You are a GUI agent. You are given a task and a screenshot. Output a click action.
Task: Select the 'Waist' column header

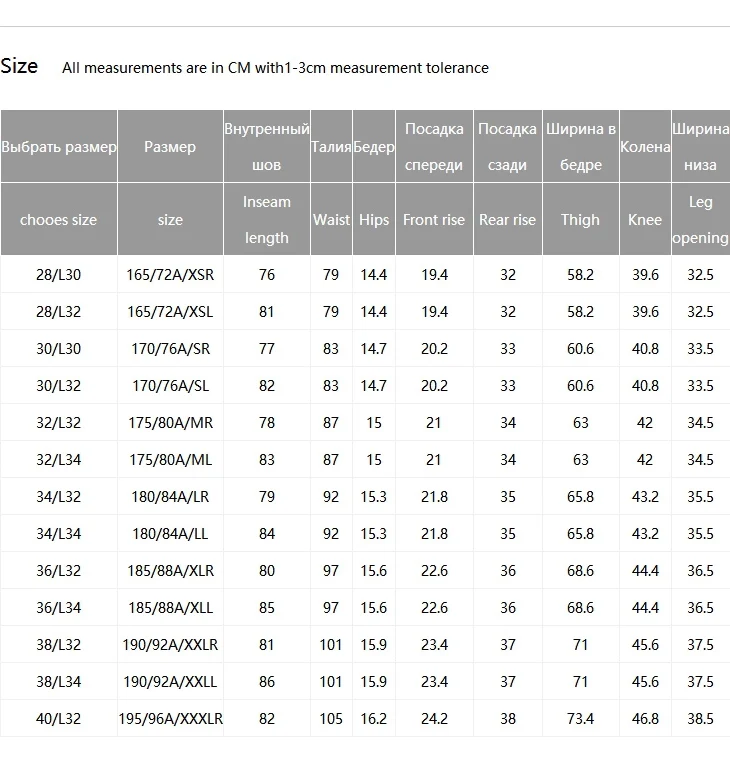pyautogui.click(x=331, y=220)
